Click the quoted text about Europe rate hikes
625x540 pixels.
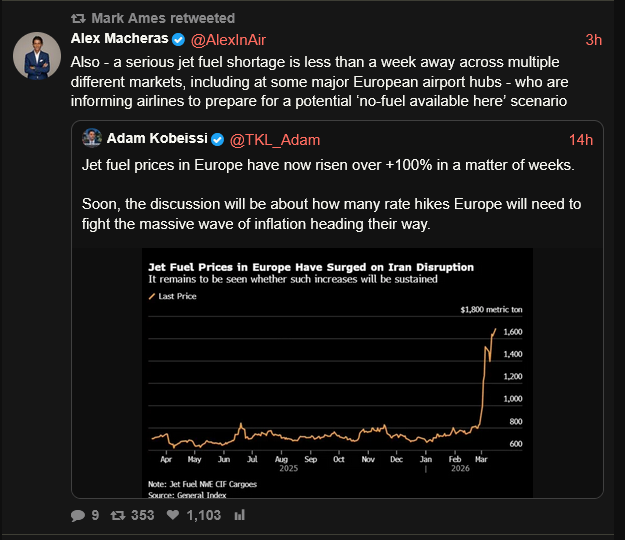tap(344, 214)
